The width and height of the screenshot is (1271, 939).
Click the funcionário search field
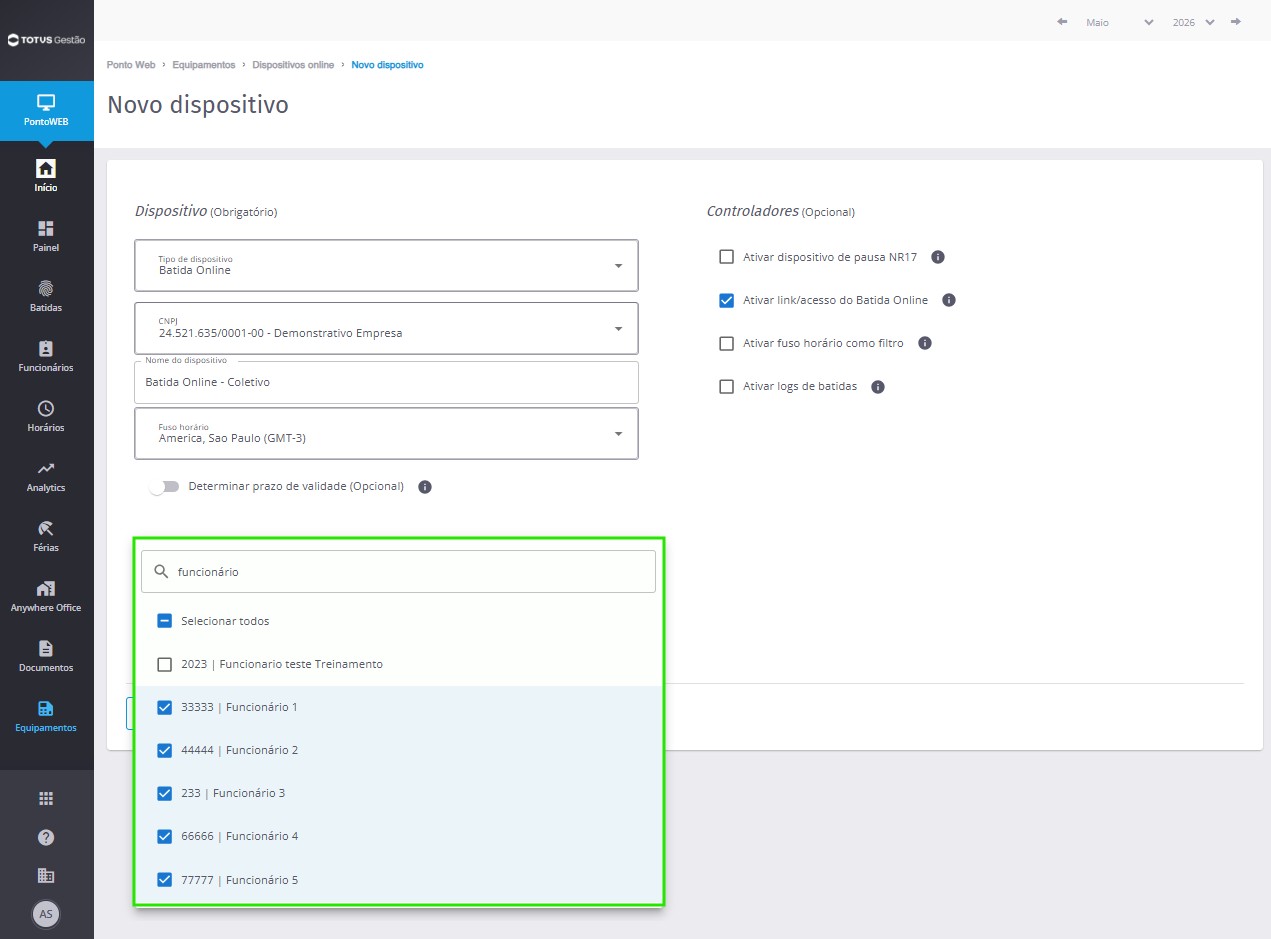point(398,572)
